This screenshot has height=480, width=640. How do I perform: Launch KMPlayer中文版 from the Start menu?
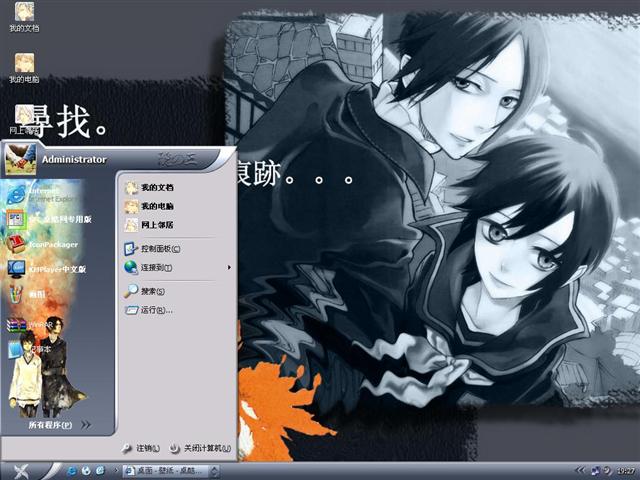[47, 269]
